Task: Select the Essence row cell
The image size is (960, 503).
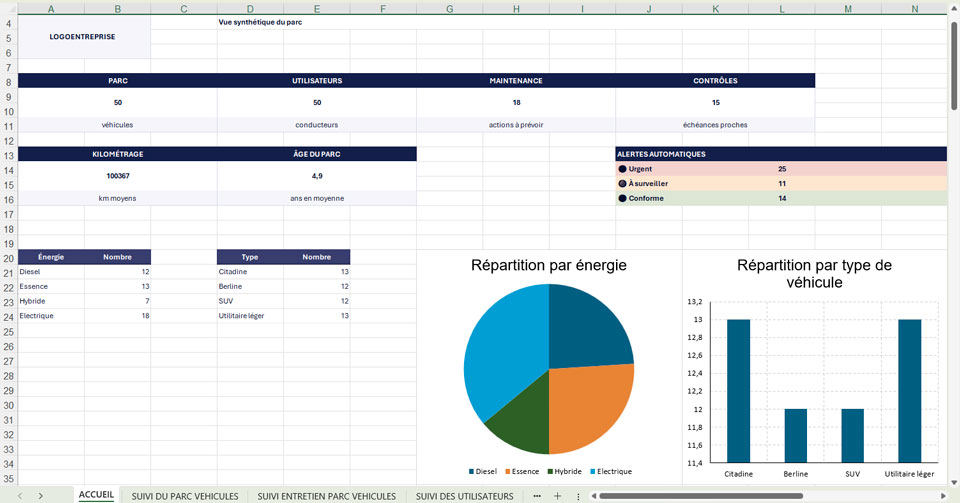Action: coord(51,286)
